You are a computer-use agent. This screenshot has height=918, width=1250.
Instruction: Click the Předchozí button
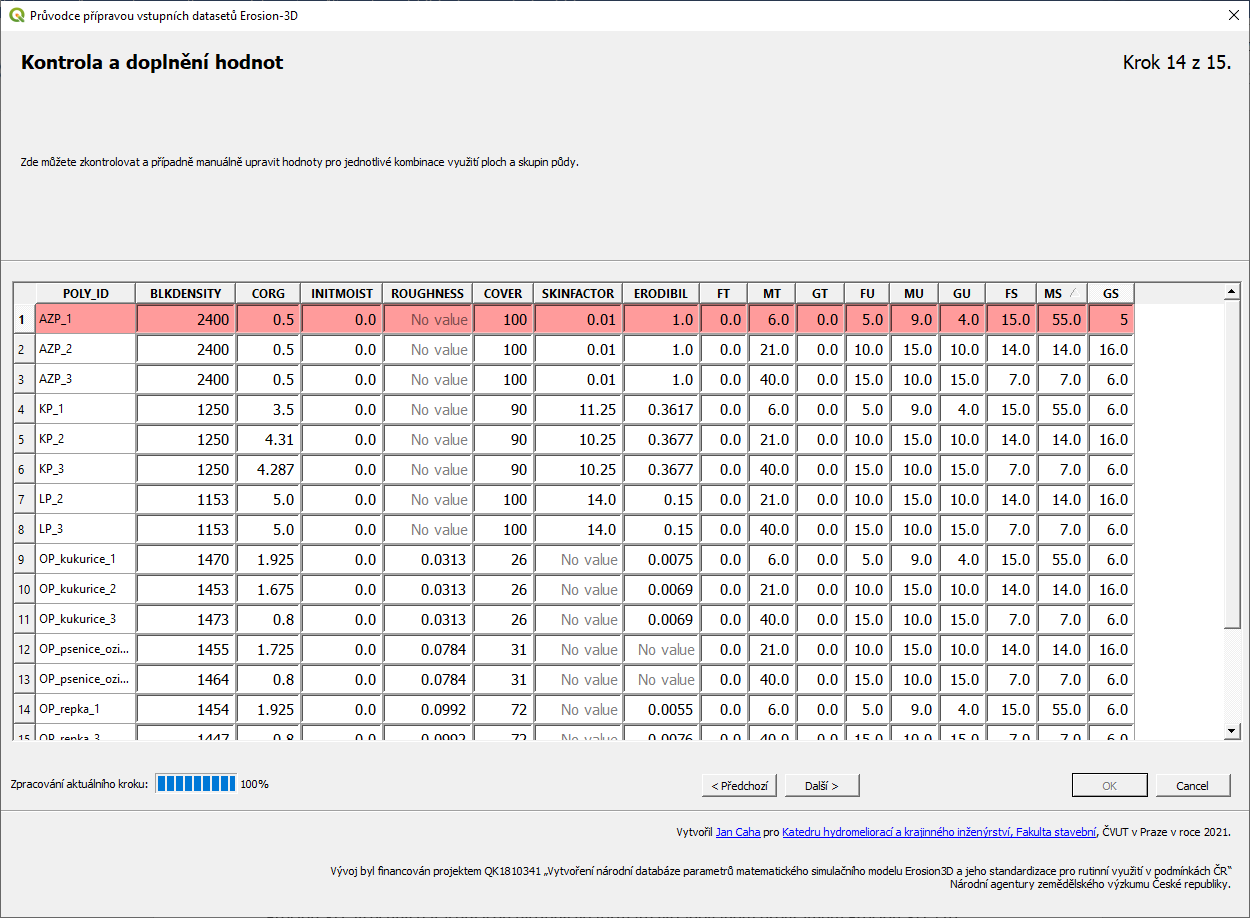tap(740, 785)
